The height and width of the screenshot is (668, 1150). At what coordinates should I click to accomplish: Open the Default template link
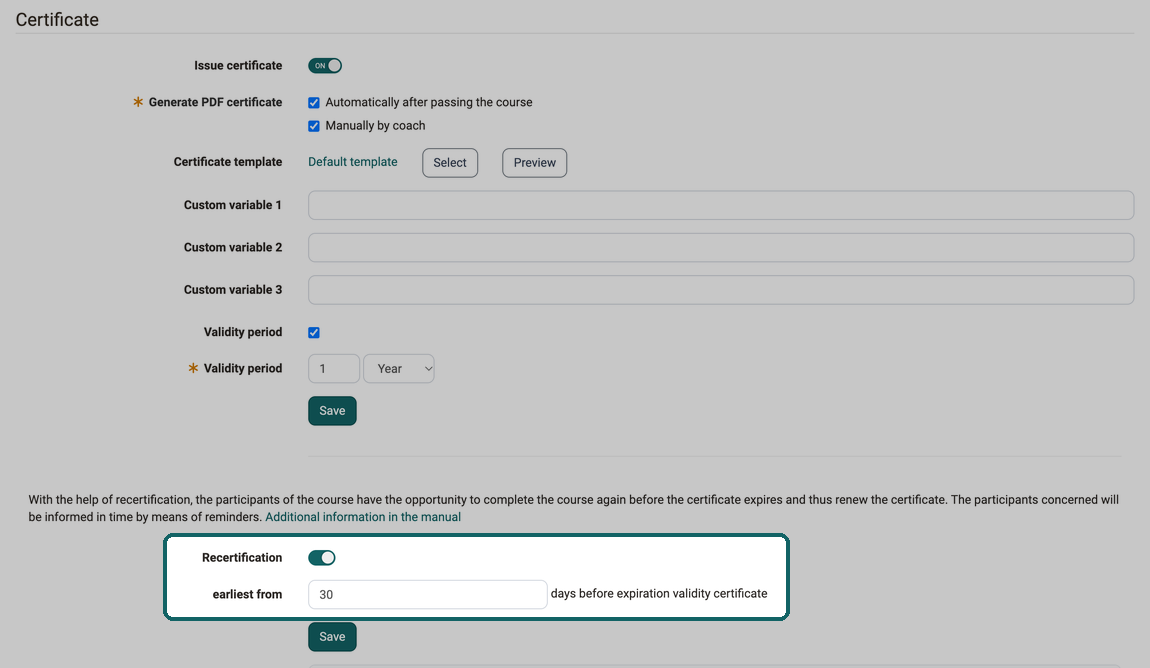coord(353,162)
